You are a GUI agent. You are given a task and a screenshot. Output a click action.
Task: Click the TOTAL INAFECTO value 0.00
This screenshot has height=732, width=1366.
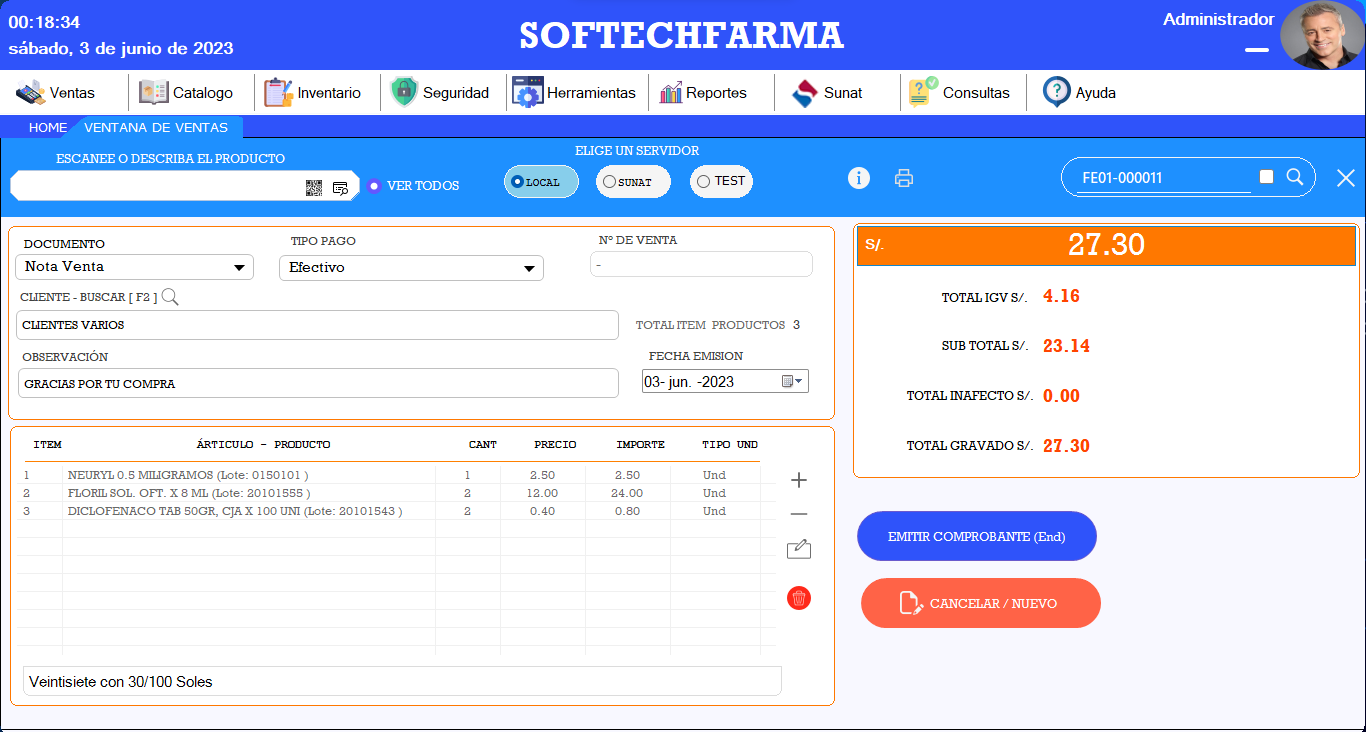click(x=1061, y=396)
